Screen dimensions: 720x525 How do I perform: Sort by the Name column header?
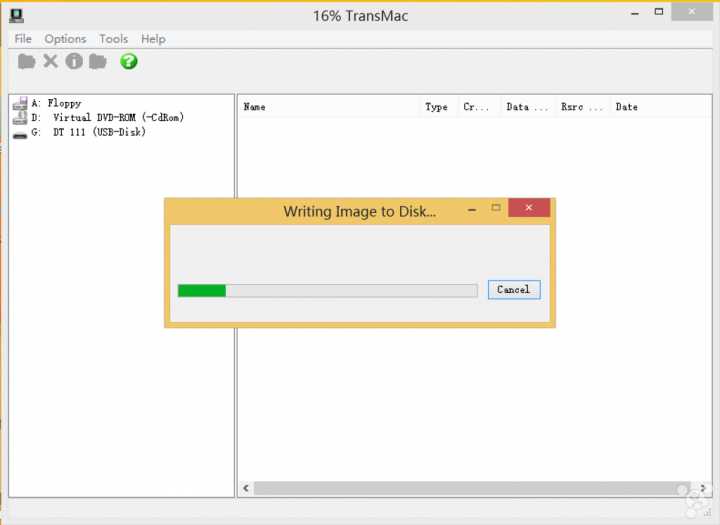click(x=329, y=107)
